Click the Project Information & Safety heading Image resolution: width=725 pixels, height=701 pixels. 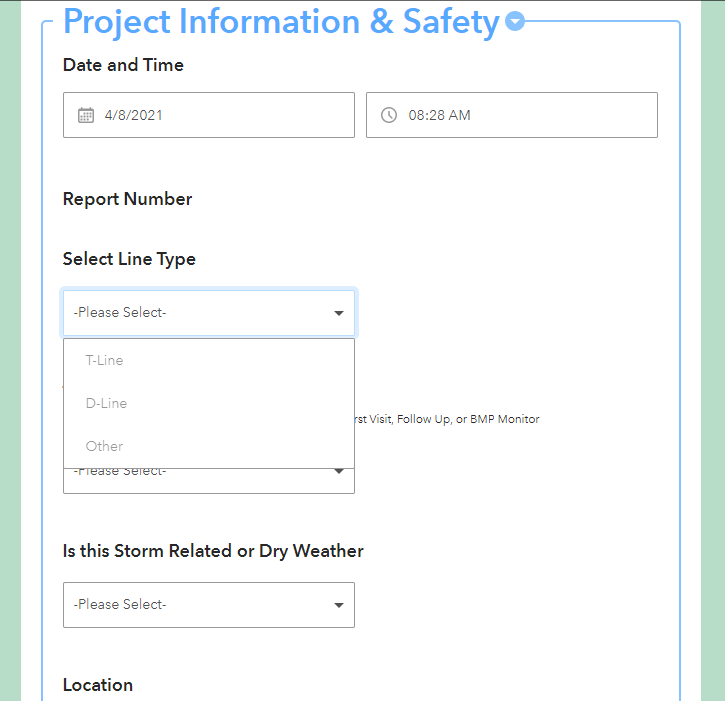(281, 21)
